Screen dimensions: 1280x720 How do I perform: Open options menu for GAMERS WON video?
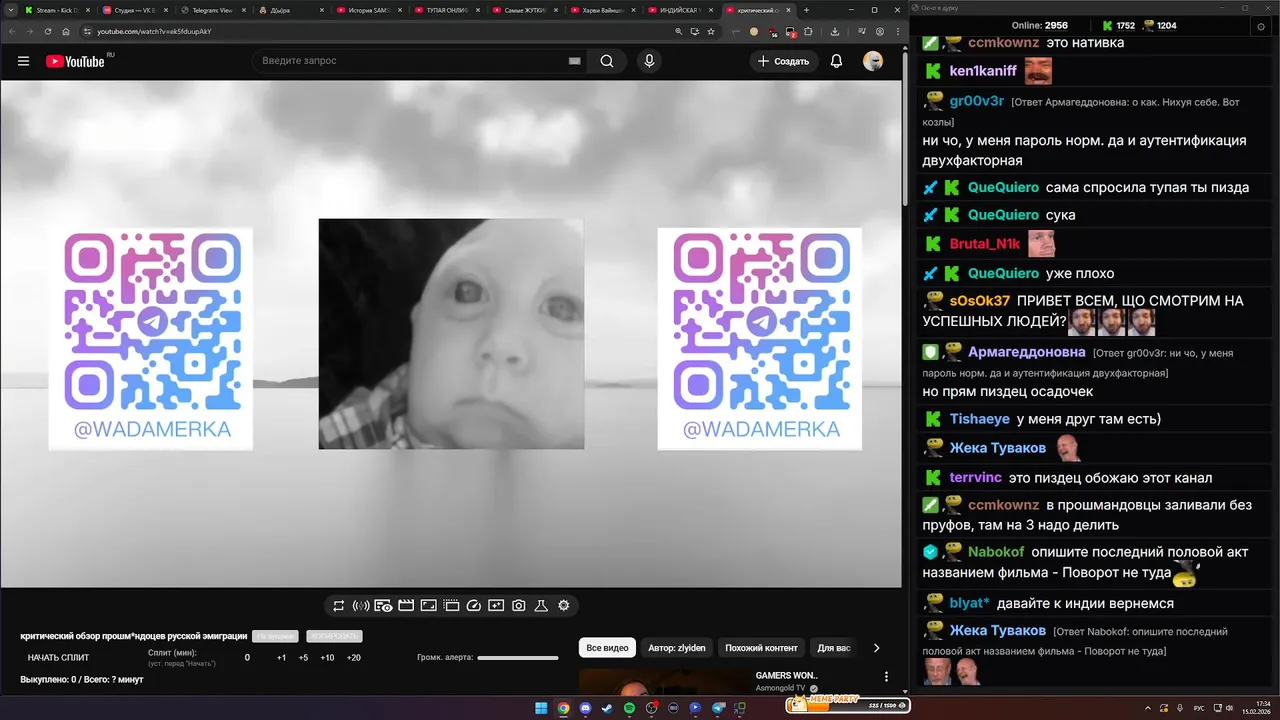point(886,677)
